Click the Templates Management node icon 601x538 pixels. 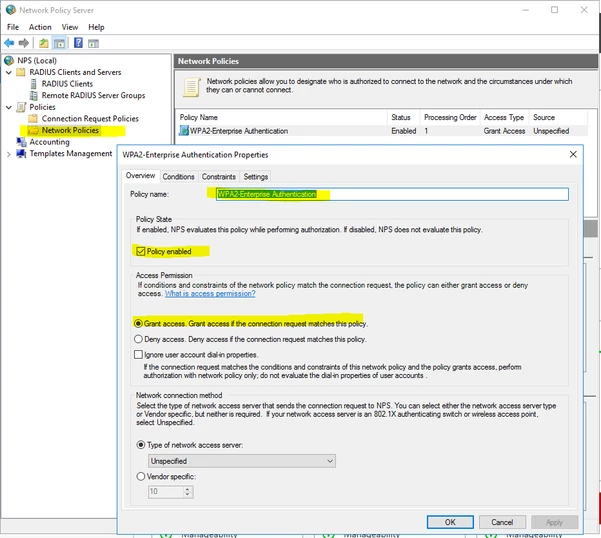(21, 153)
